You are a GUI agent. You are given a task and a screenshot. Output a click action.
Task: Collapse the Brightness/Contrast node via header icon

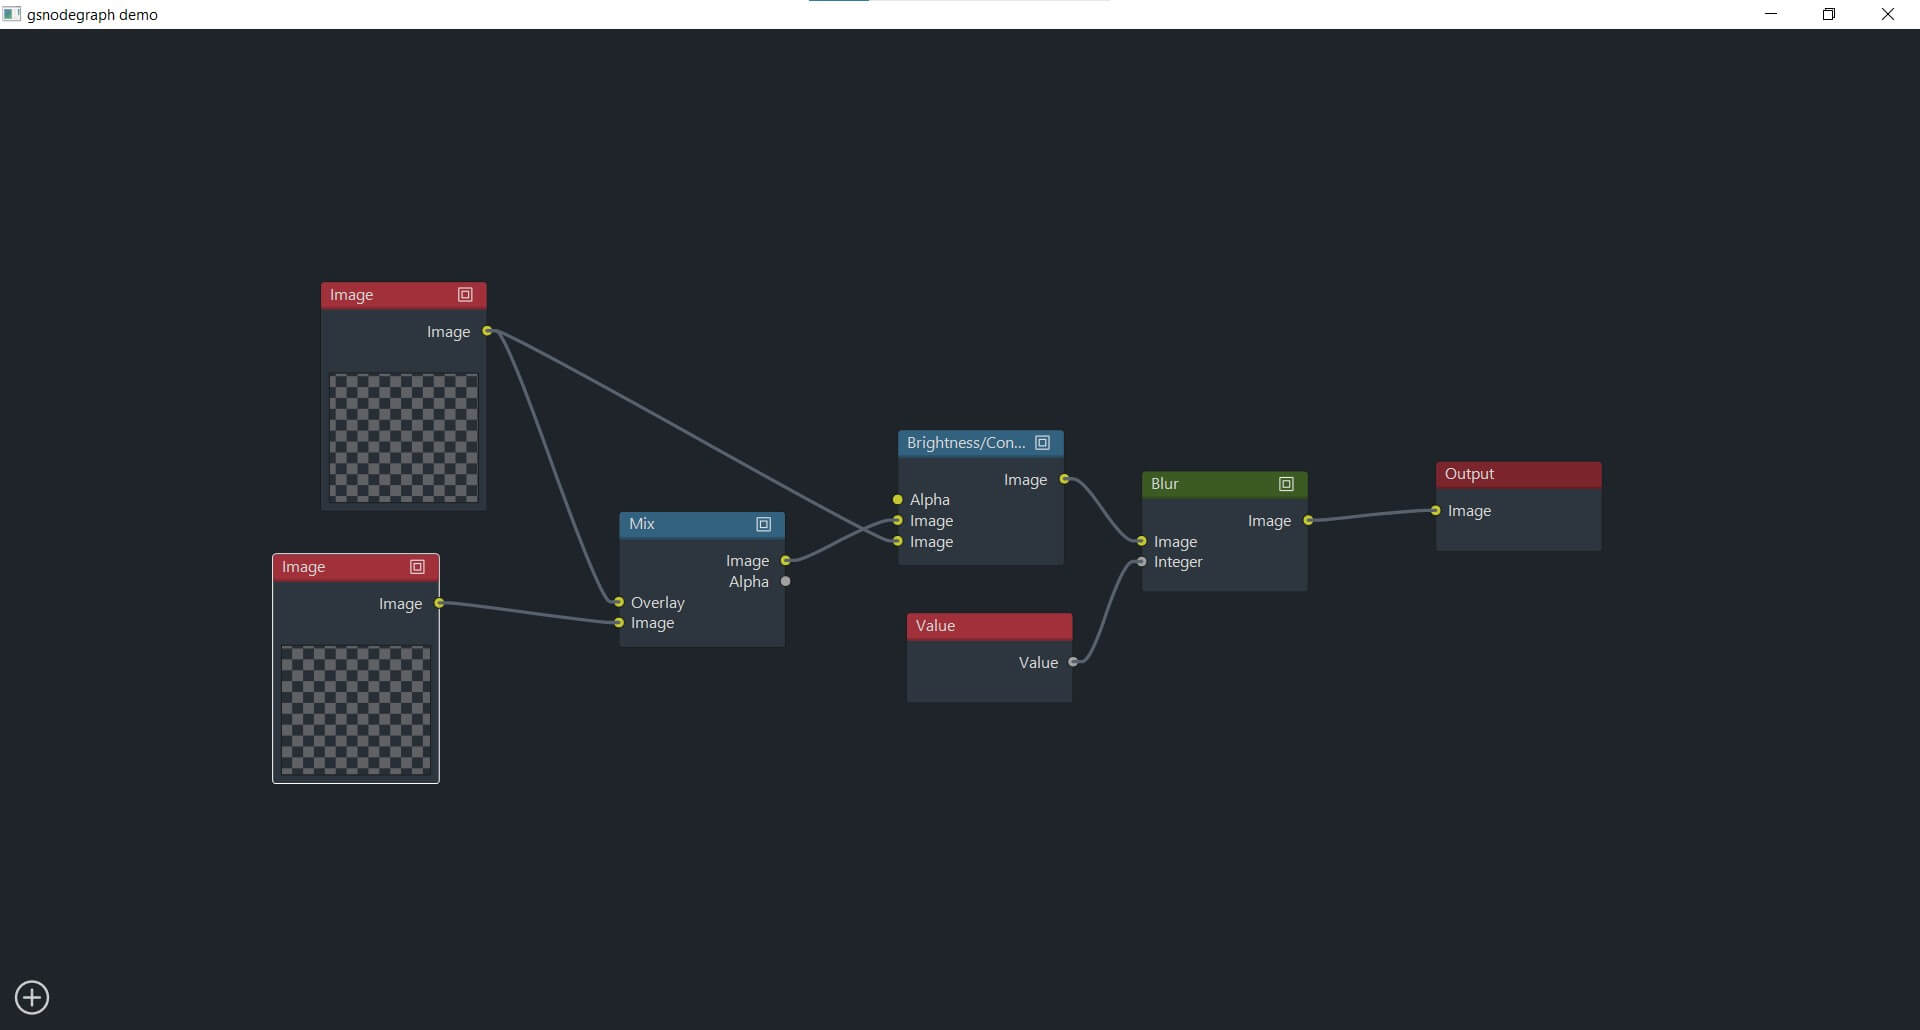point(1042,443)
